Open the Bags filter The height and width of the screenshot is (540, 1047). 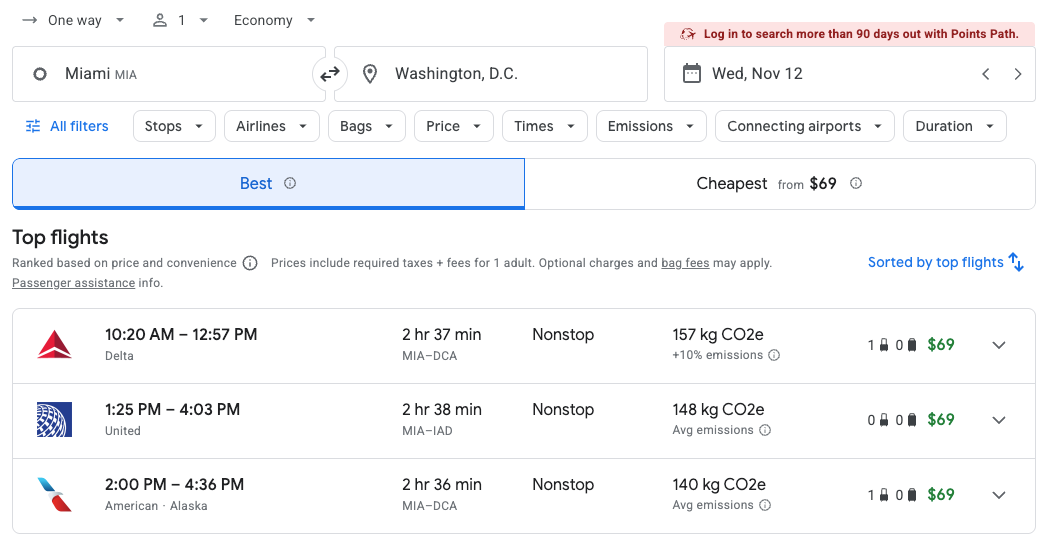coord(367,126)
